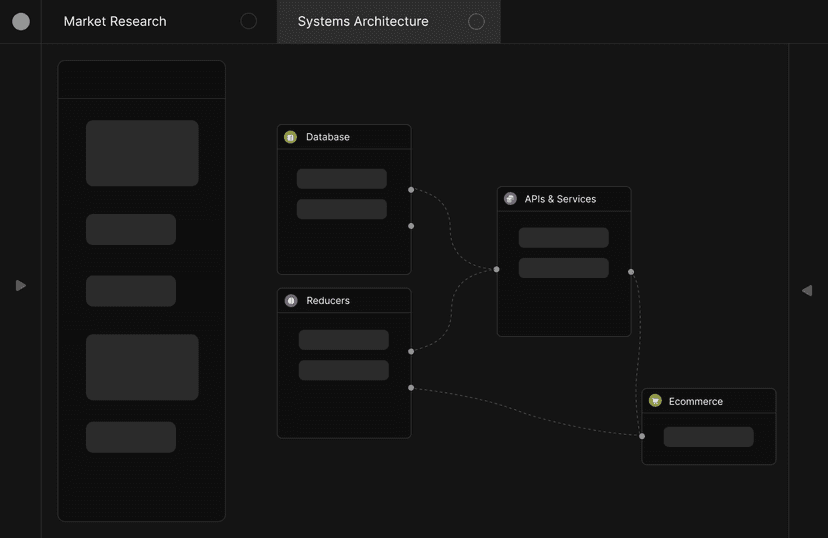The height and width of the screenshot is (538, 828).
Task: Click the first placeholder field in Database node
Action: point(342,179)
